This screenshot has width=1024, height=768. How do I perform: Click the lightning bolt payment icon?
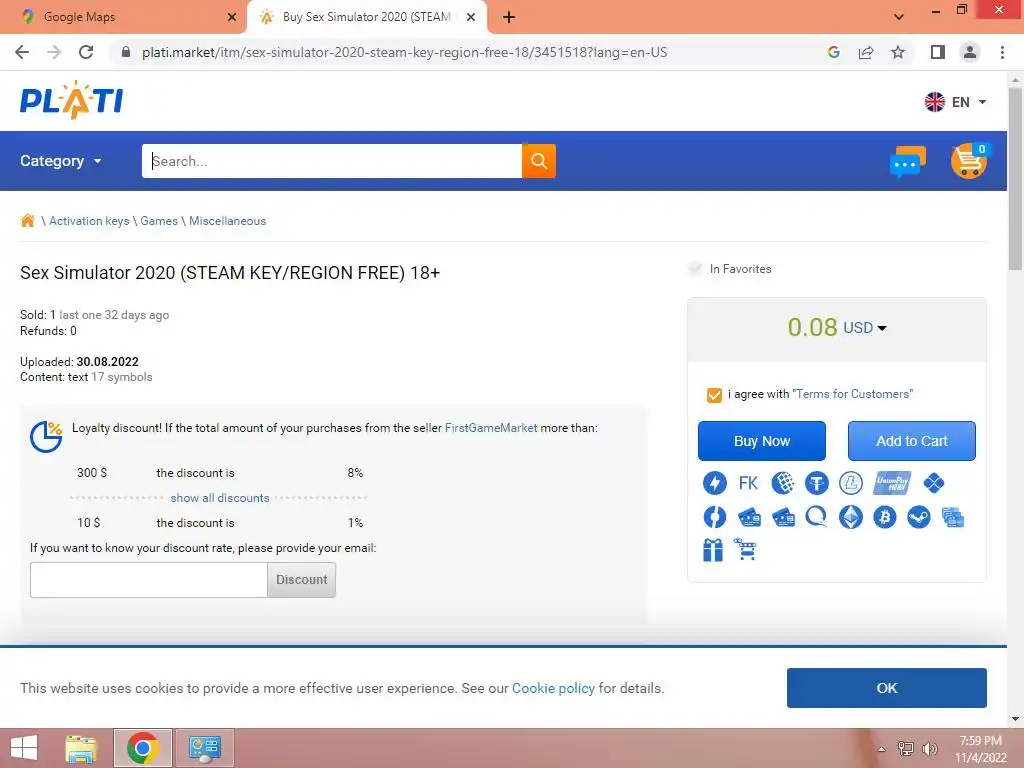pos(714,483)
